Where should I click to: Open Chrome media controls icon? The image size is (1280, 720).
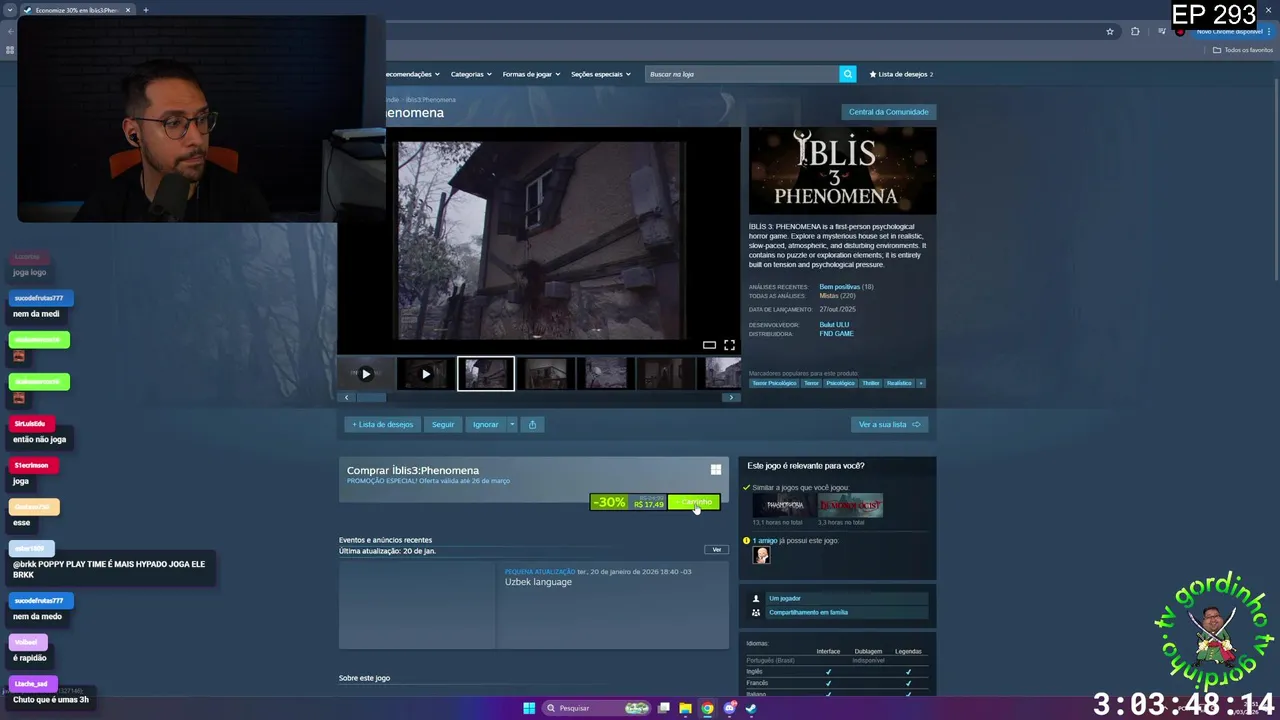click(1161, 31)
